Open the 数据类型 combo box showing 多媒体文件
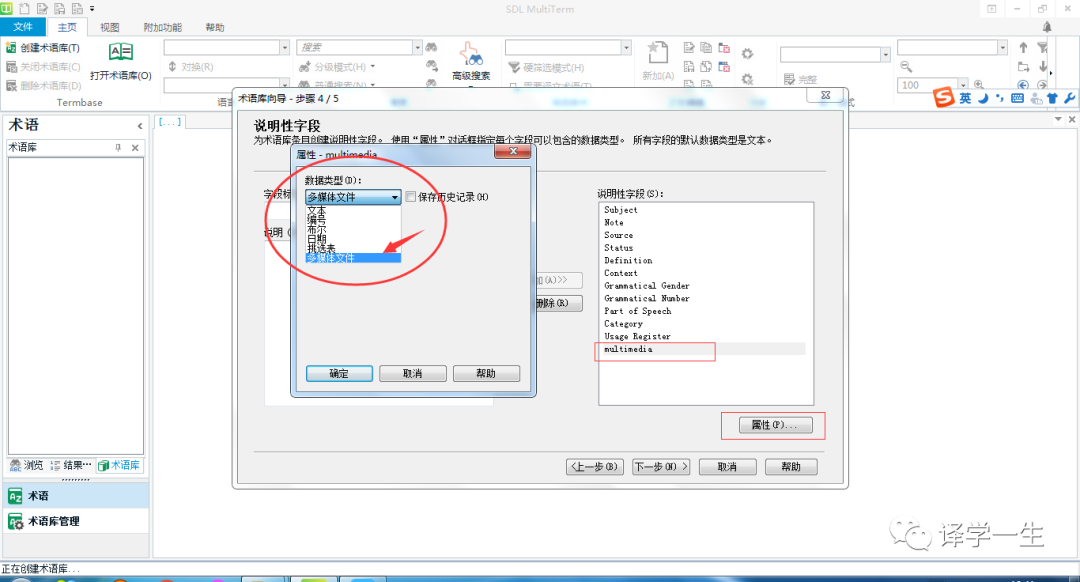Screen dimensions: 1080x582 353,197
